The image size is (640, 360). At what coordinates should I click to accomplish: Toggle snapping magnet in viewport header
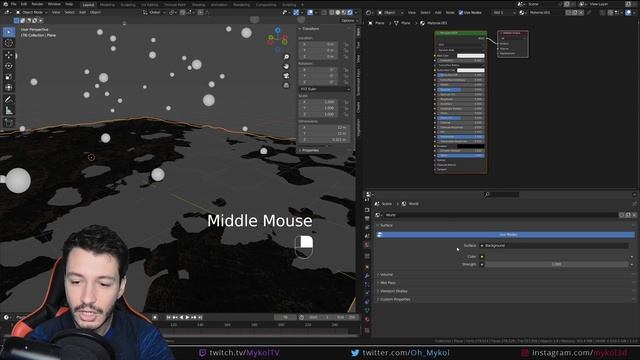[x=182, y=13]
